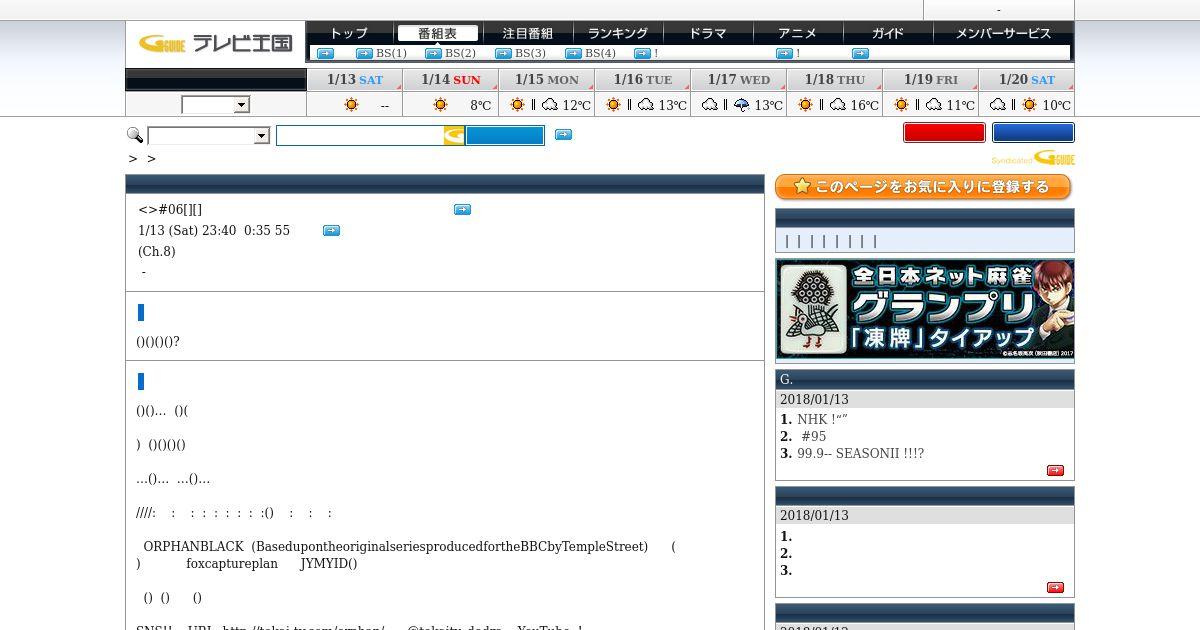Open the mahjong Grand Prix banner ad
This screenshot has height=630, width=1200.
925,310
